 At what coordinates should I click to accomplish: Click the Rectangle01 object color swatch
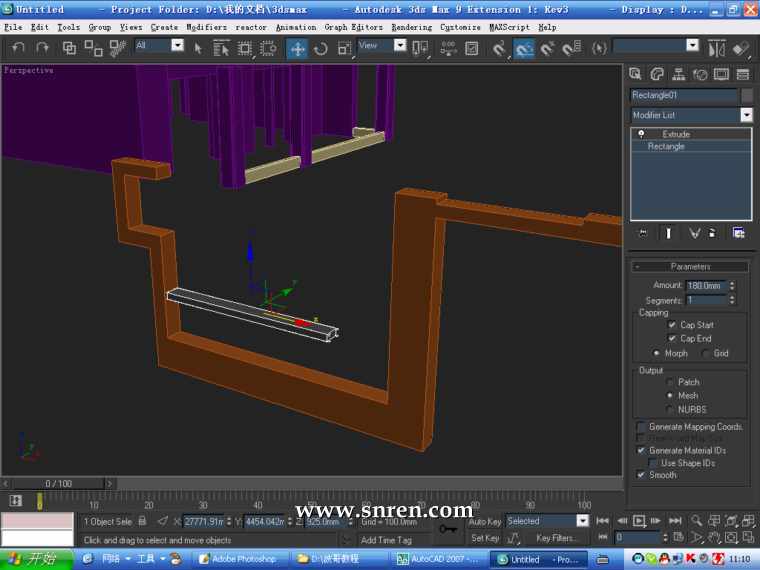(746, 95)
